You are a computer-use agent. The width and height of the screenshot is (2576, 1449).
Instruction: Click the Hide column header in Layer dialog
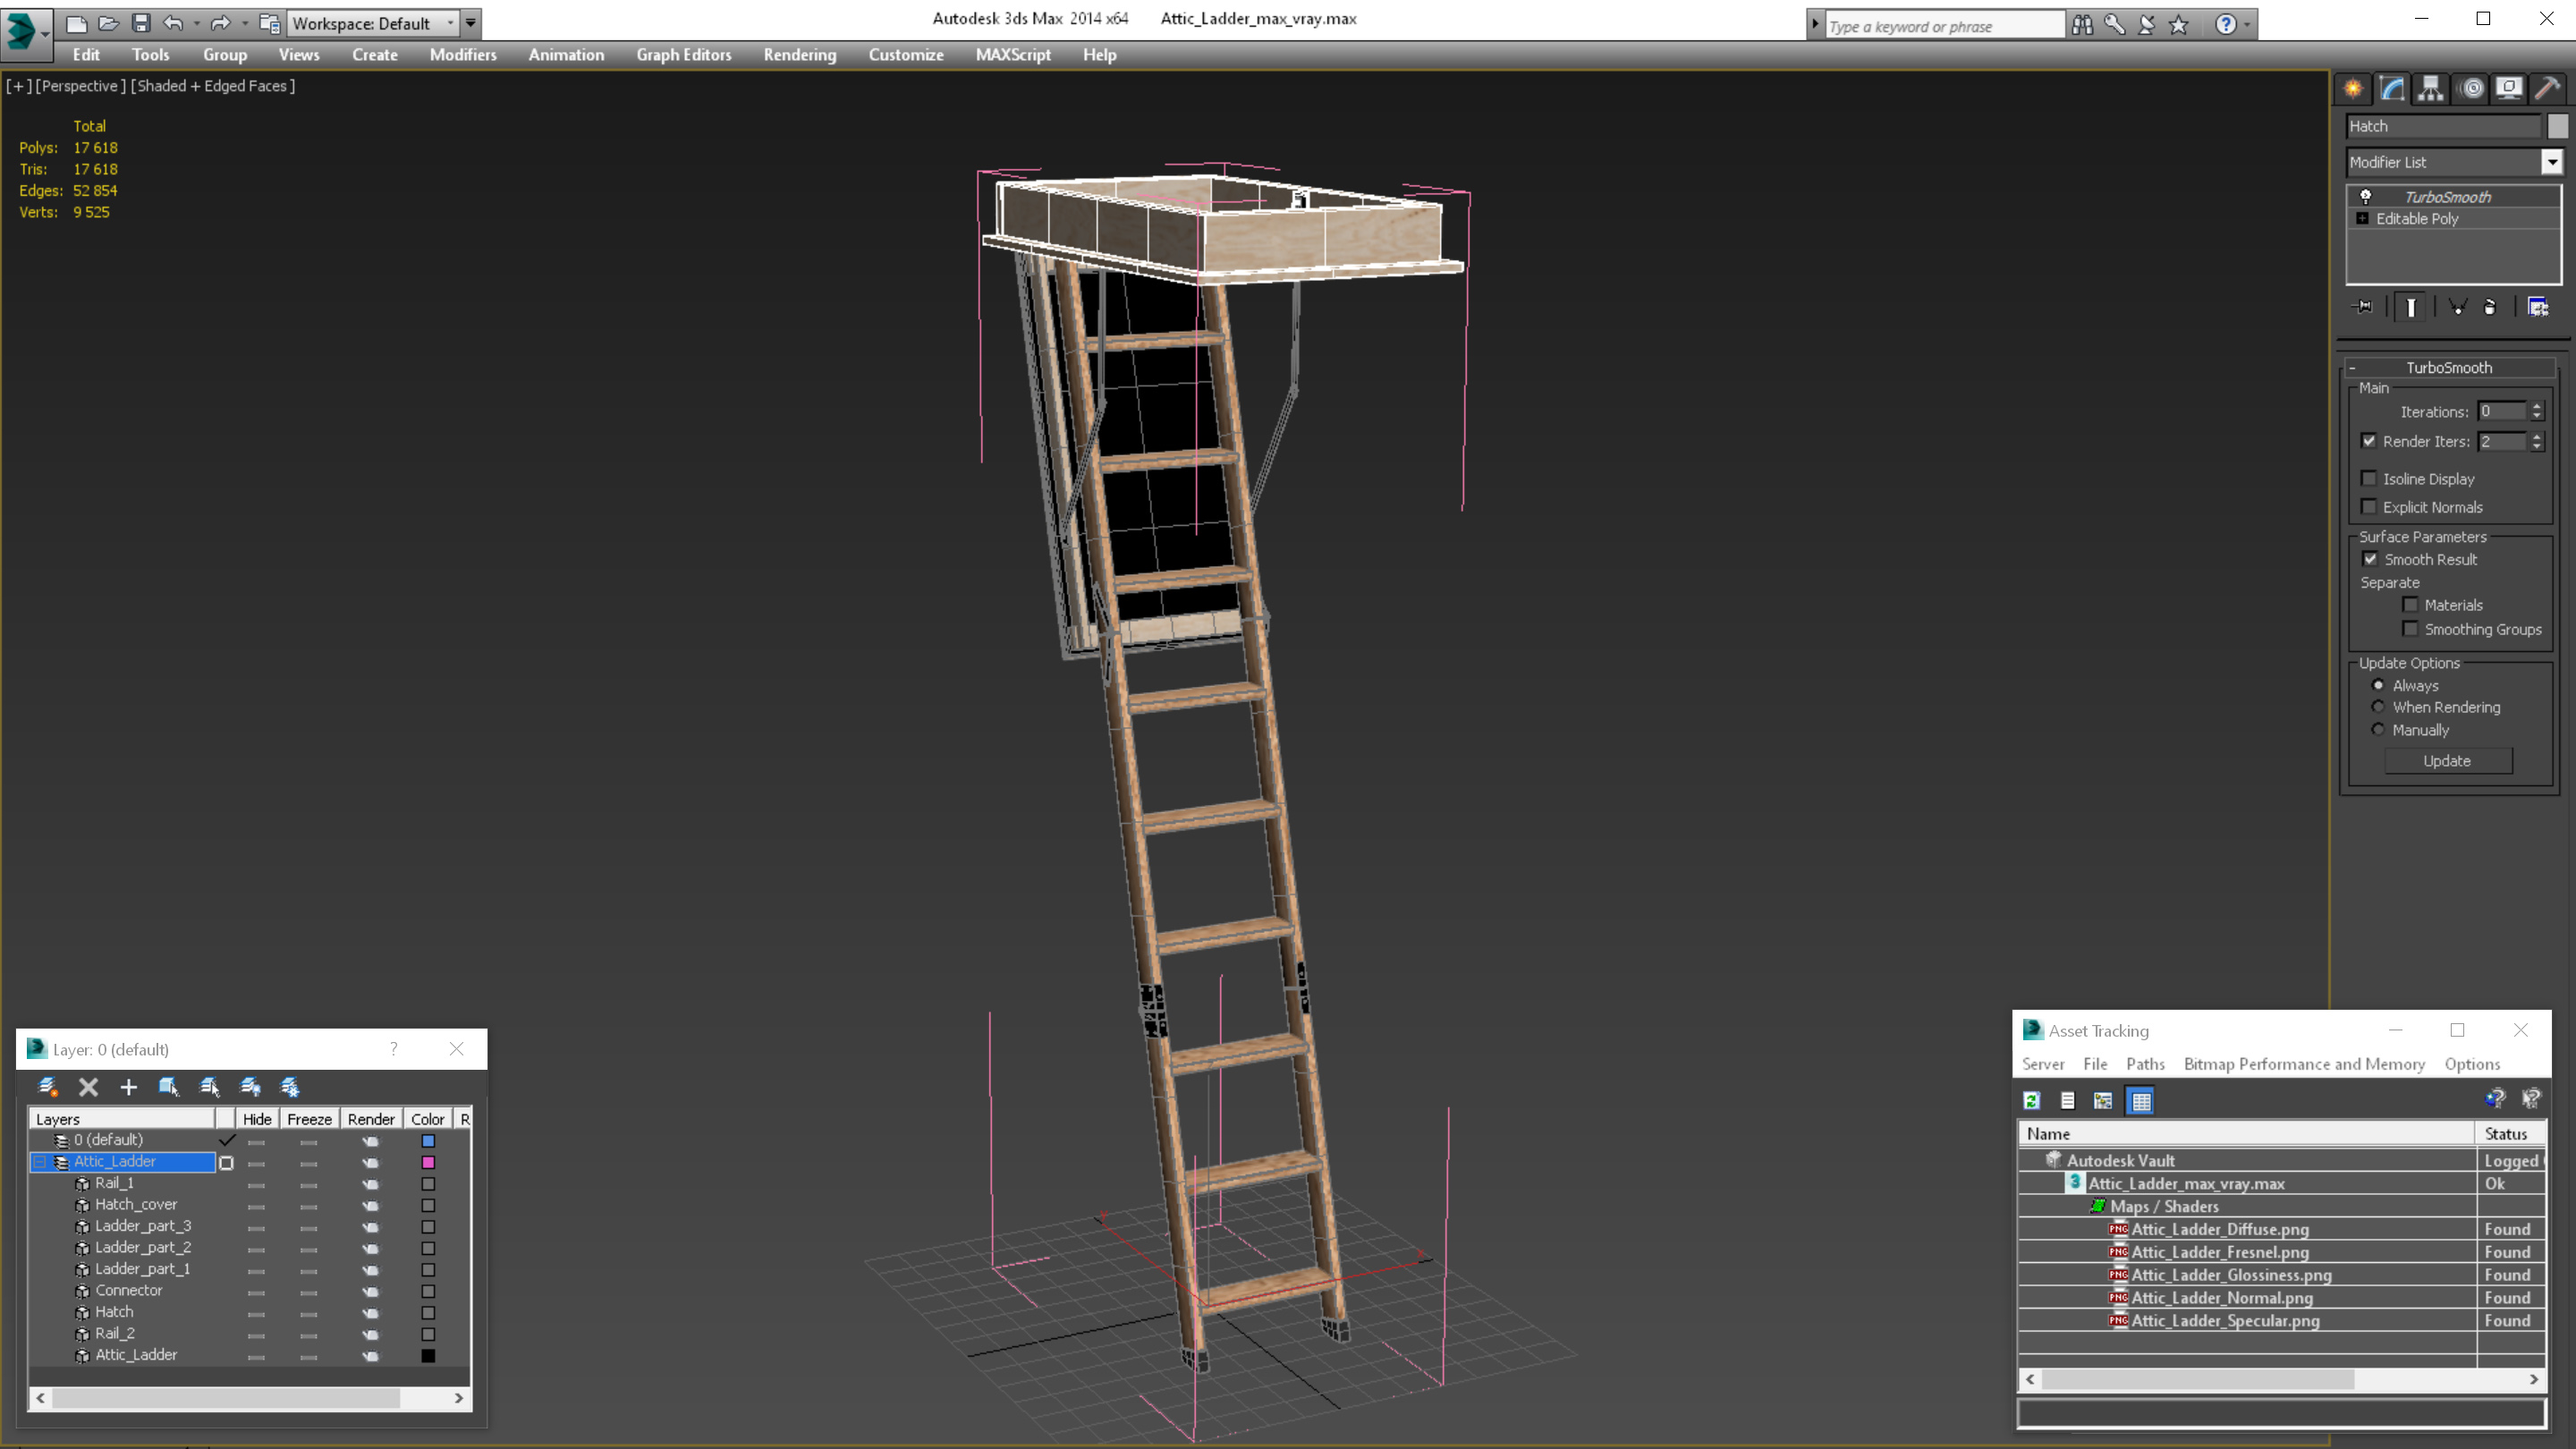pyautogui.click(x=257, y=1119)
